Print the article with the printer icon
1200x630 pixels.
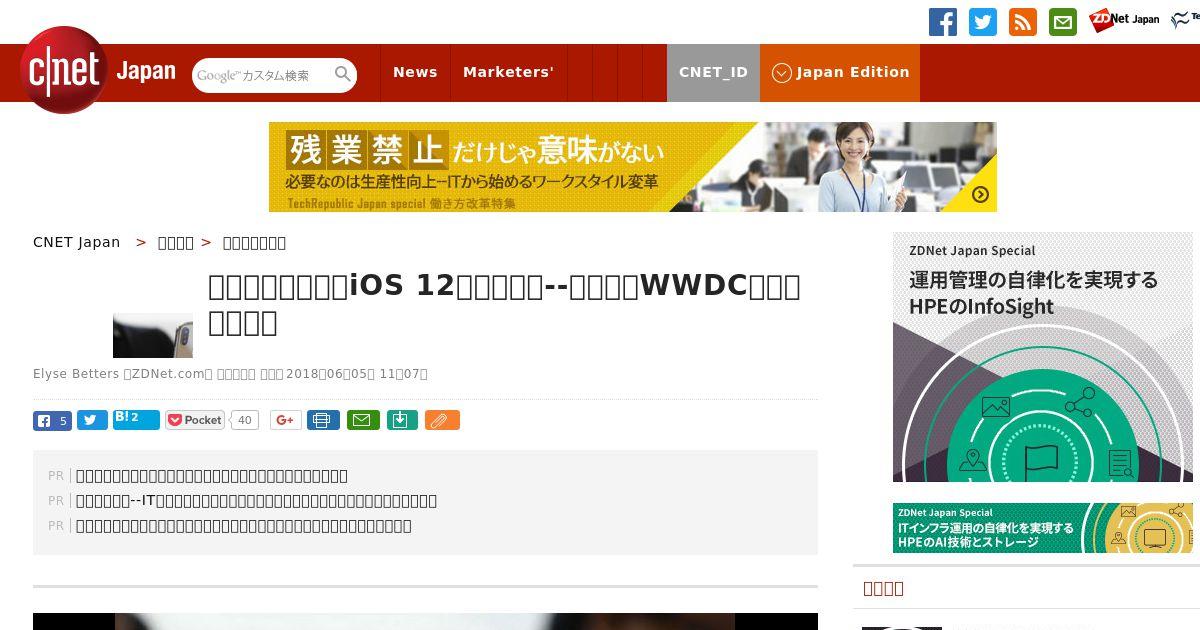[x=323, y=420]
